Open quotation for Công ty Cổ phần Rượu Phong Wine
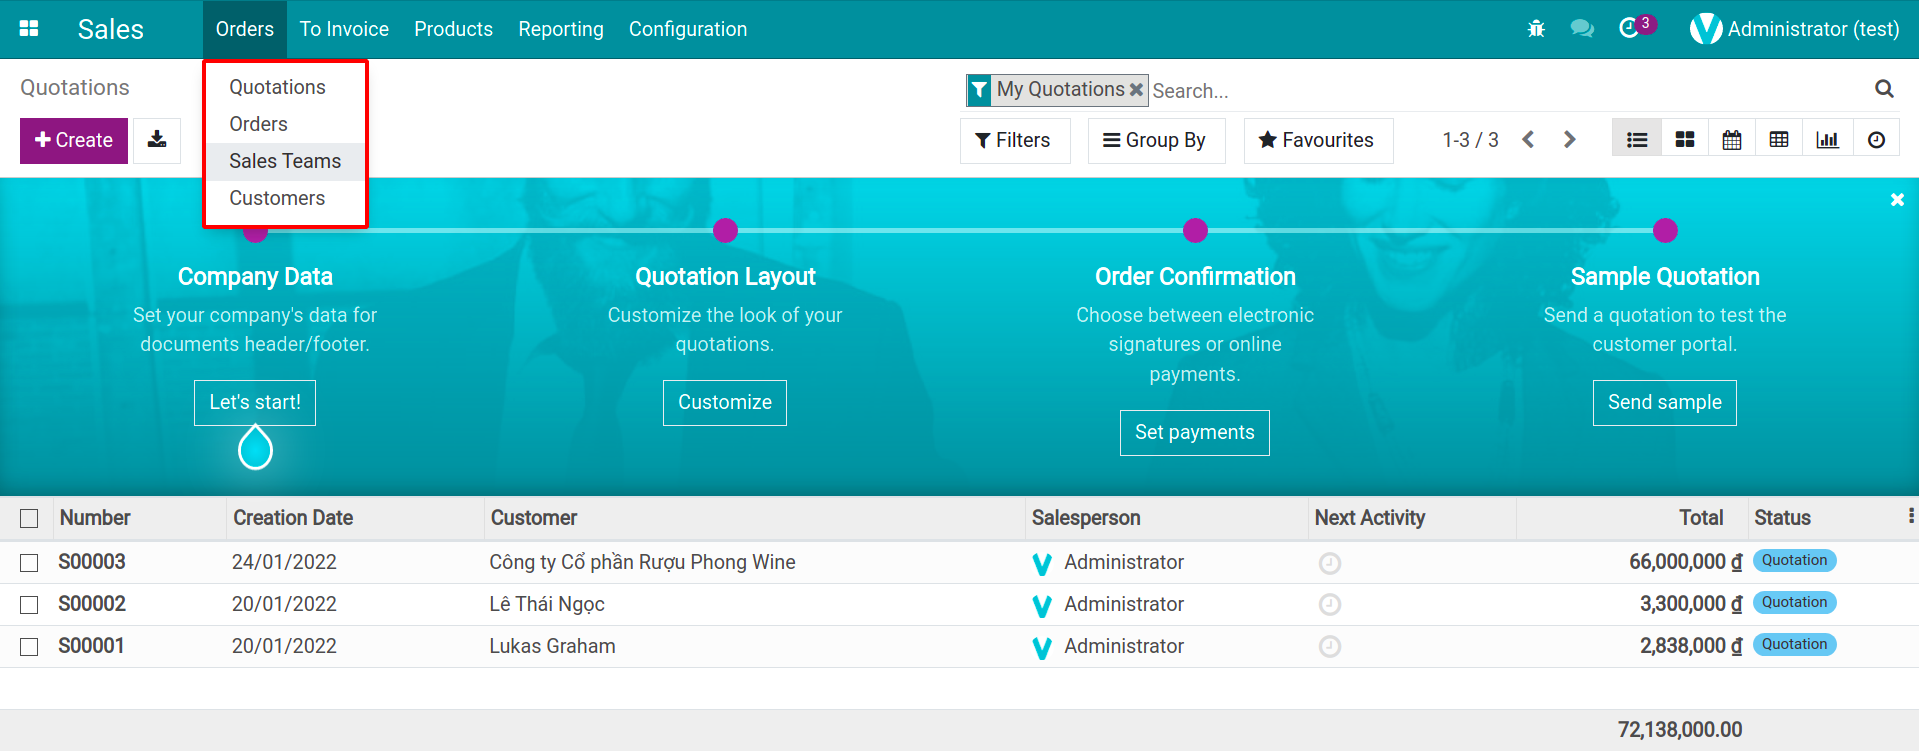This screenshot has height=751, width=1919. (x=642, y=562)
